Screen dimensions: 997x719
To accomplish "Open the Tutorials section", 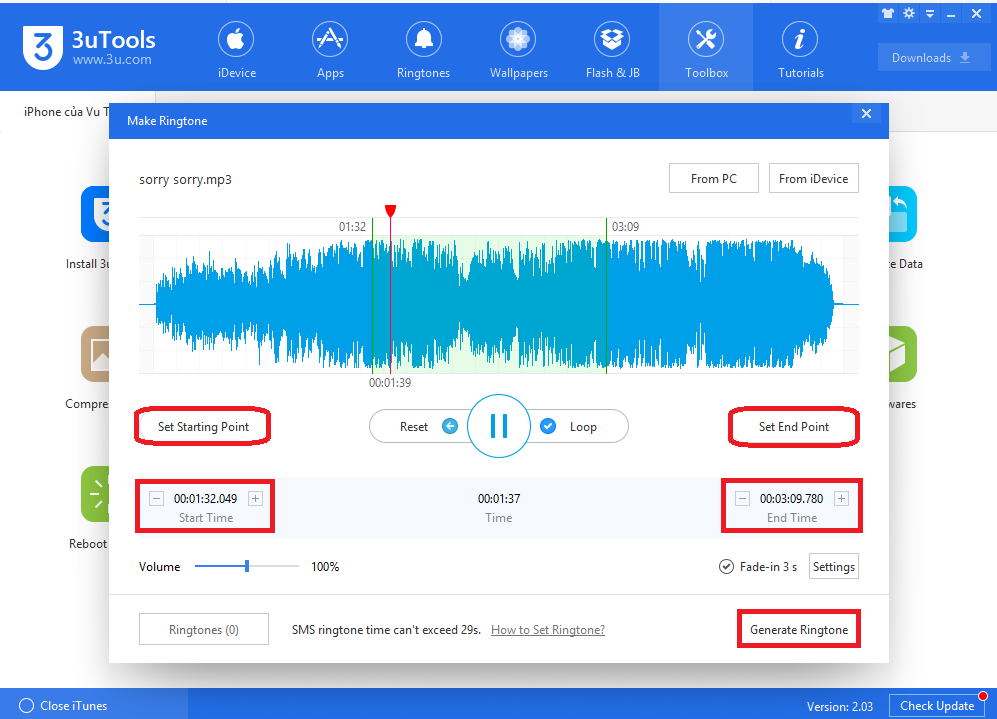I will coord(800,50).
